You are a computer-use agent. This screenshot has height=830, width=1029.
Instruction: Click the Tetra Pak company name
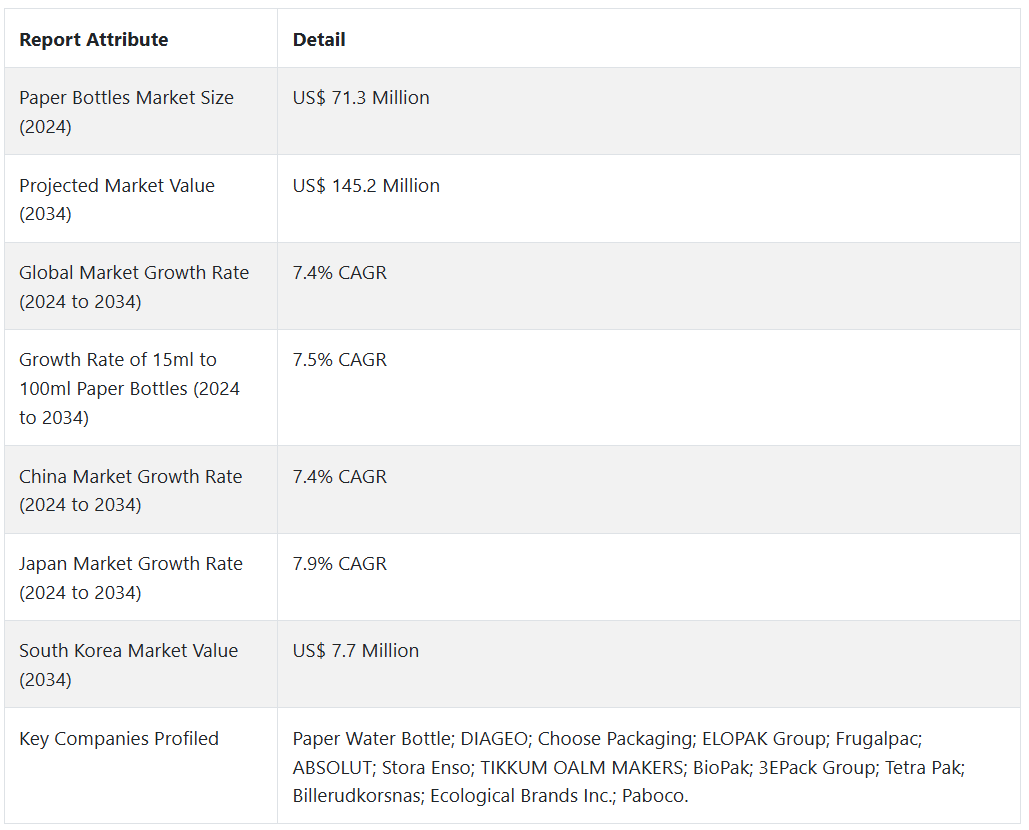923,768
